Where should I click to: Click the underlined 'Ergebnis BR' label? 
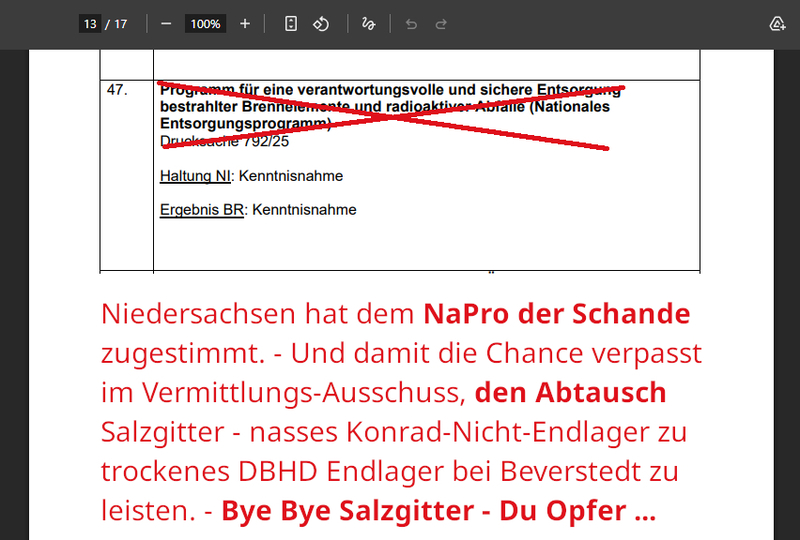pyautogui.click(x=201, y=210)
